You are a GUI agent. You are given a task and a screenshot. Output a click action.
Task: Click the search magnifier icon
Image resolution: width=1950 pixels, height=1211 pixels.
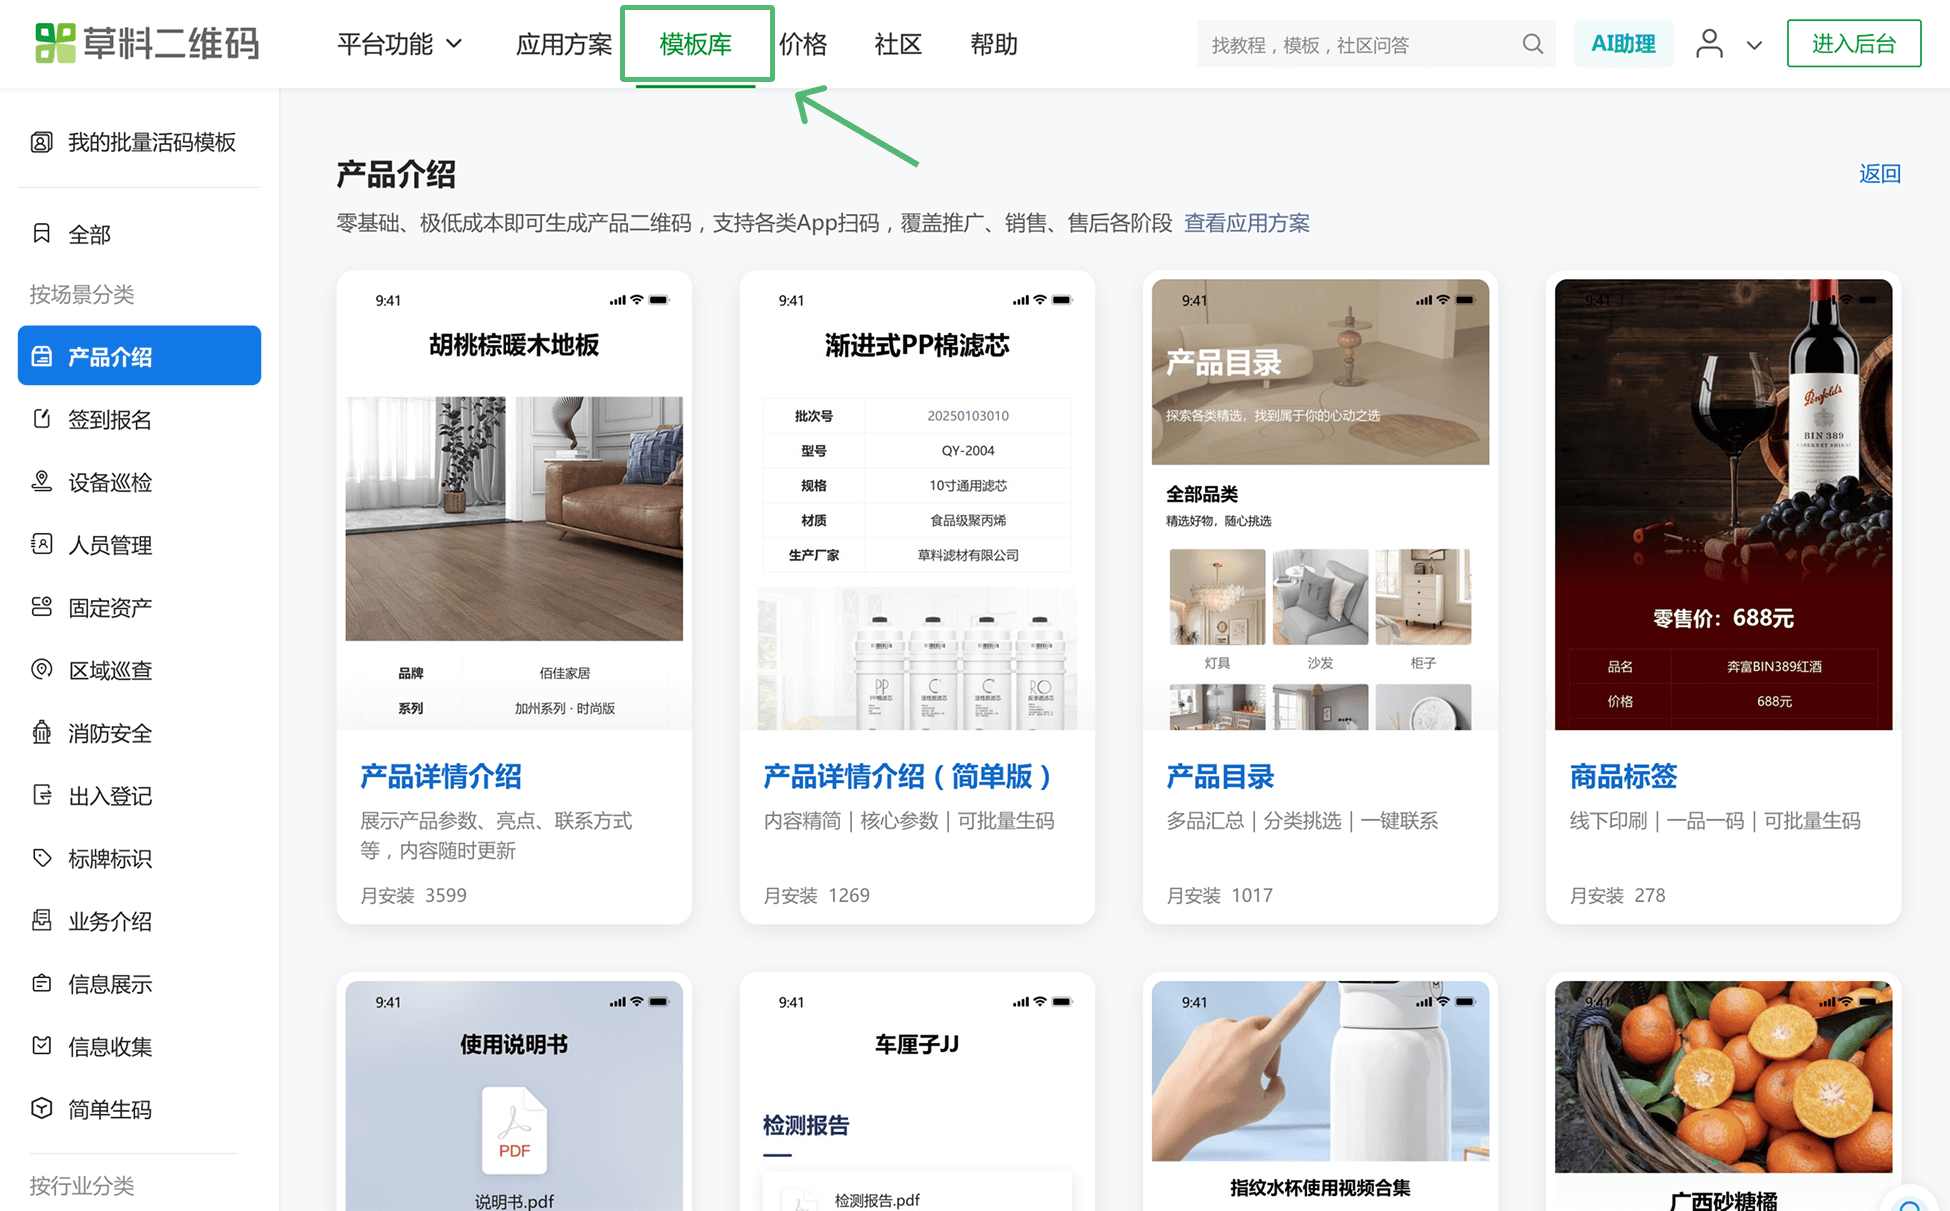[1532, 44]
